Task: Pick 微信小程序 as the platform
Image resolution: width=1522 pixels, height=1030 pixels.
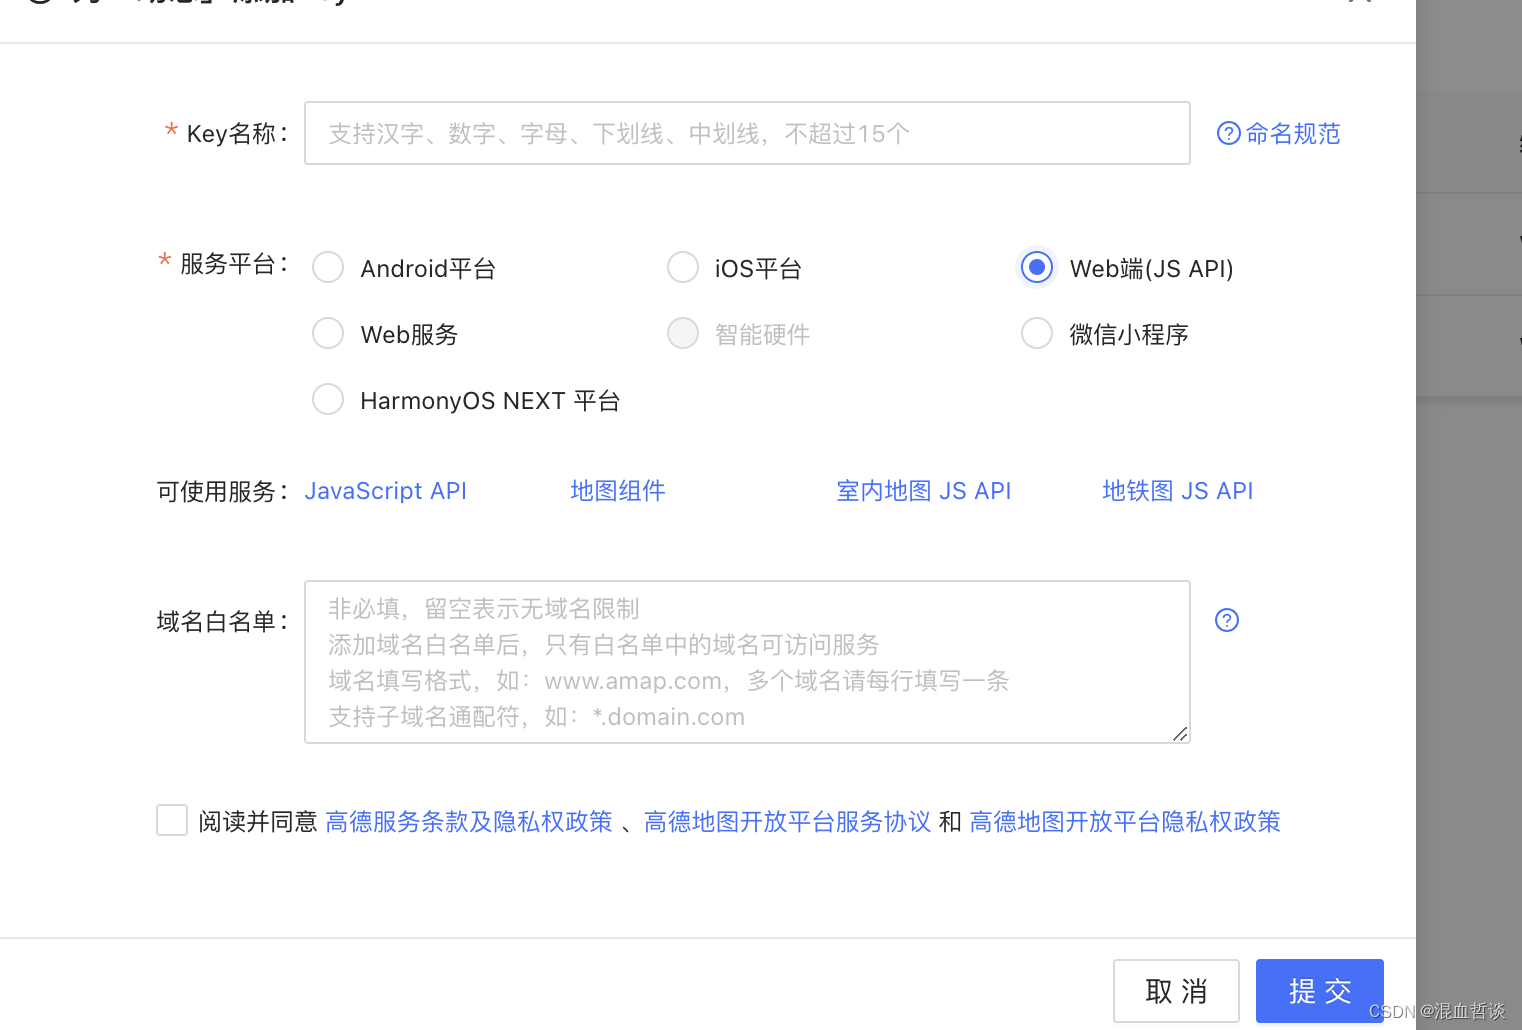Action: click(1036, 333)
